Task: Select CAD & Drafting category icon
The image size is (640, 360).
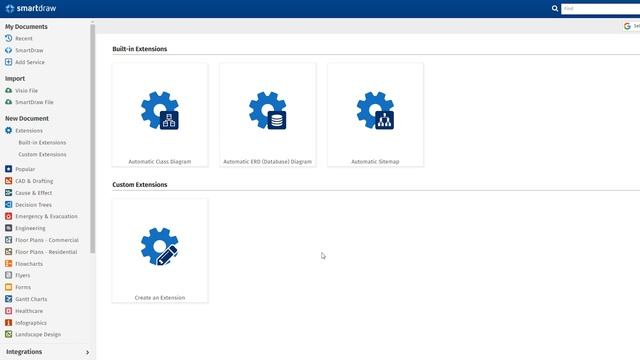Action: tap(9, 181)
